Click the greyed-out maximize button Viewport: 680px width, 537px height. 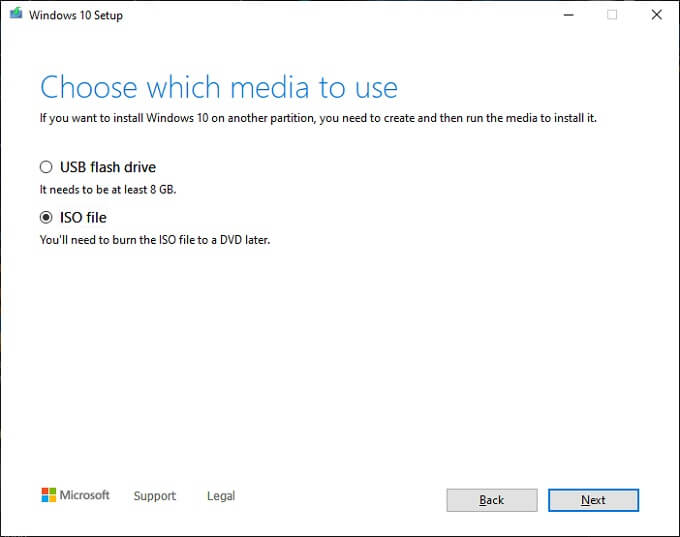pos(612,15)
